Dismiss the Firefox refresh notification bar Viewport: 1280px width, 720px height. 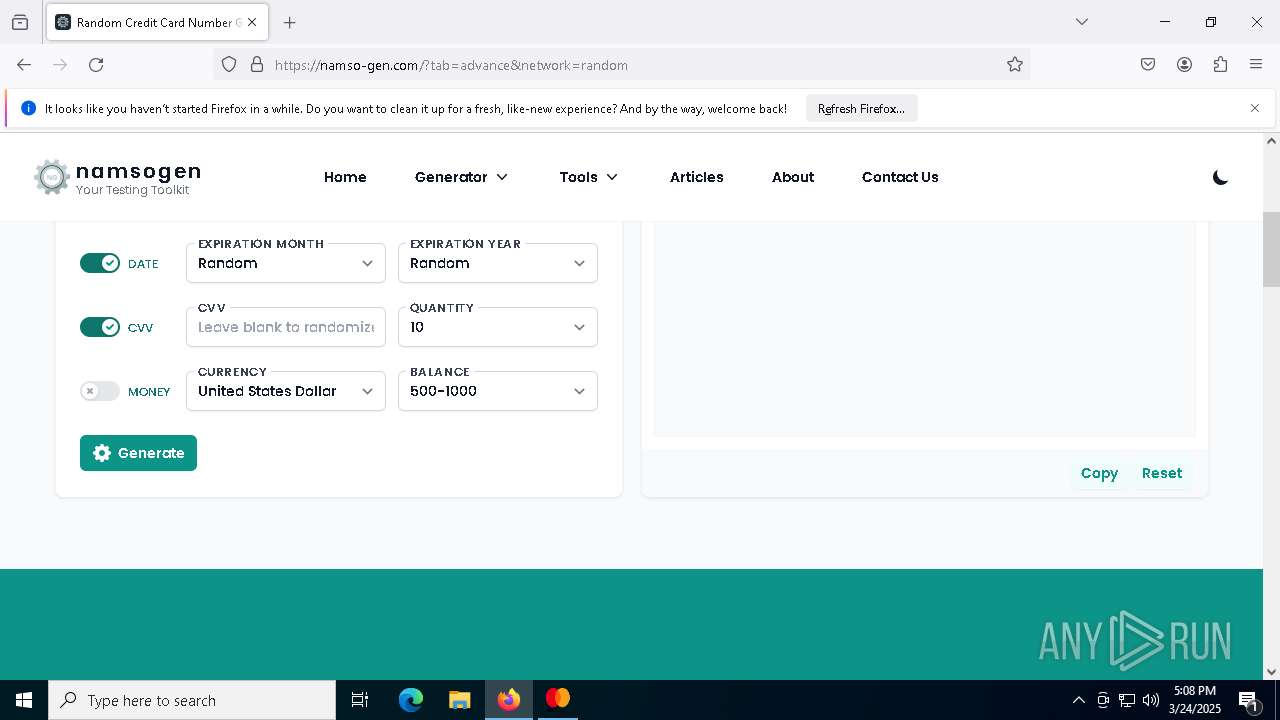pyautogui.click(x=1255, y=108)
